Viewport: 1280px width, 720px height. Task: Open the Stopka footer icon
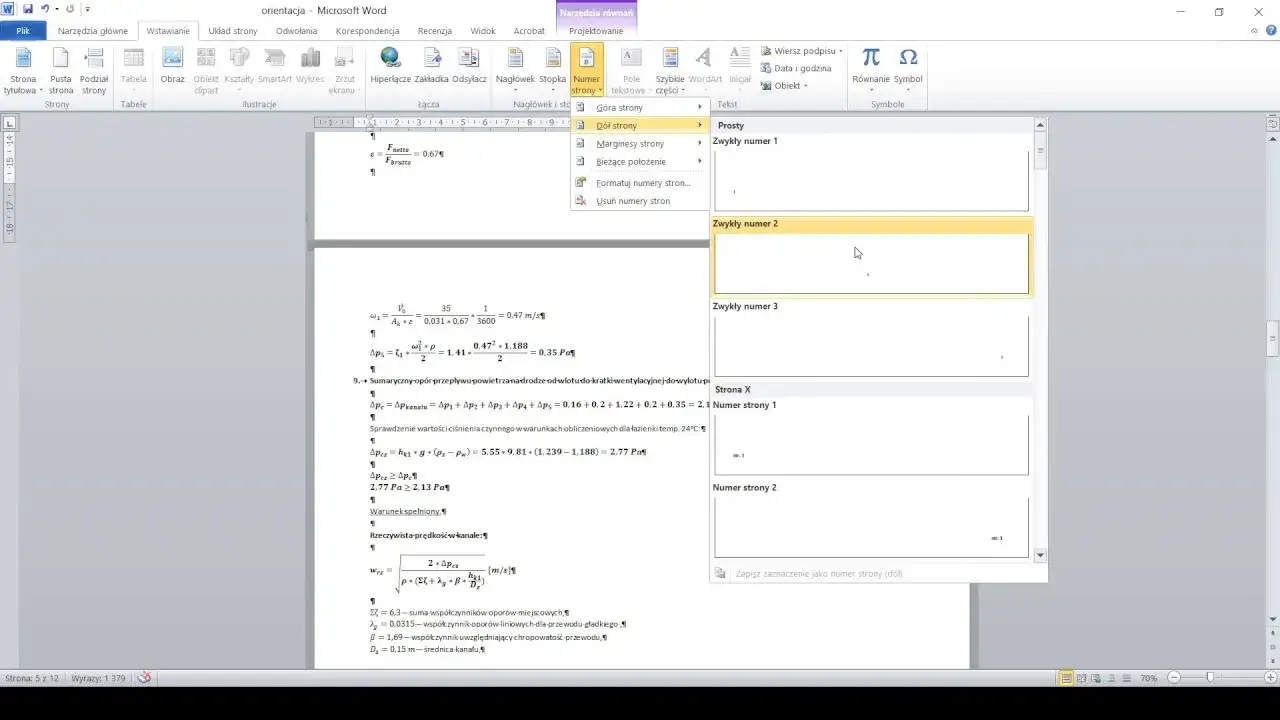click(553, 65)
